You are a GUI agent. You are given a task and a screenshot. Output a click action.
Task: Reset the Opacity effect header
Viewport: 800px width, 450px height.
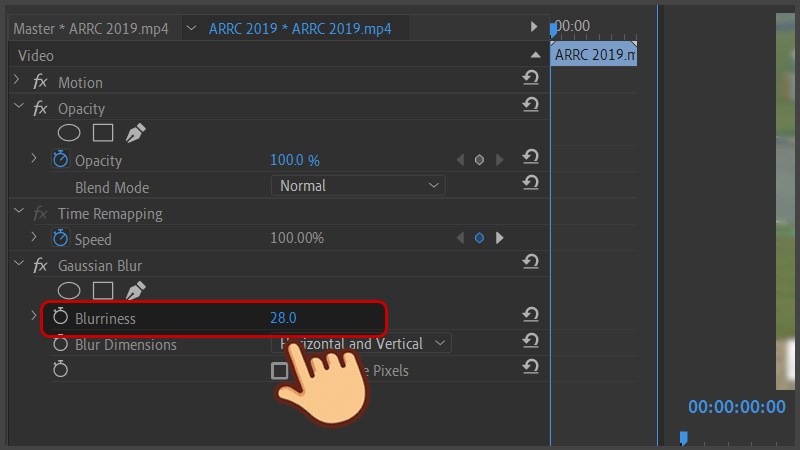pos(531,105)
